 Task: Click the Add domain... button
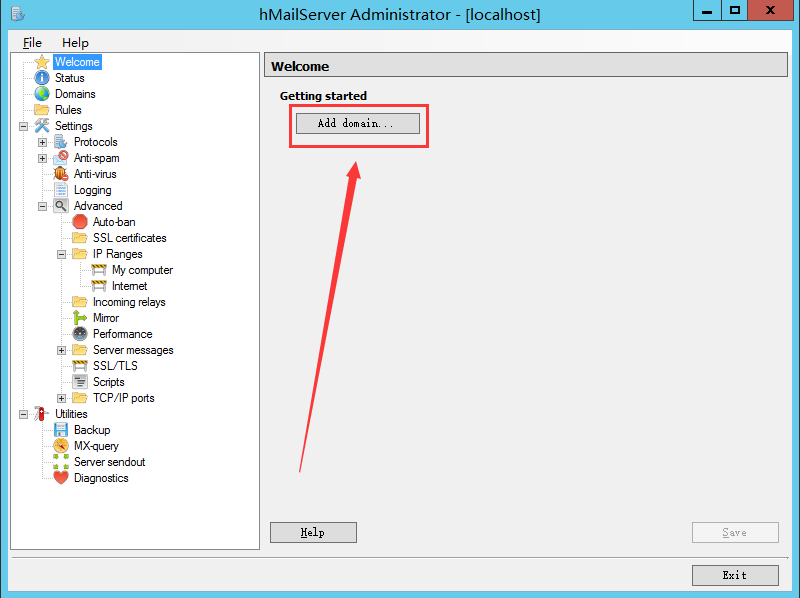coord(358,123)
